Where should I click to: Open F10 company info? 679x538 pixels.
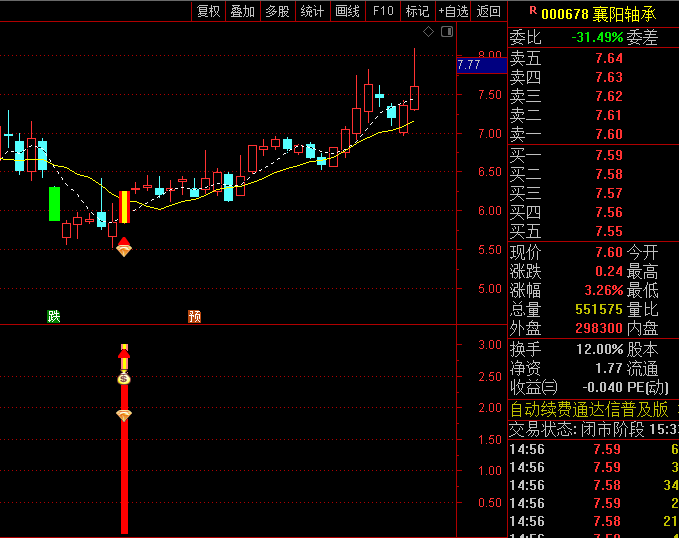(x=383, y=11)
